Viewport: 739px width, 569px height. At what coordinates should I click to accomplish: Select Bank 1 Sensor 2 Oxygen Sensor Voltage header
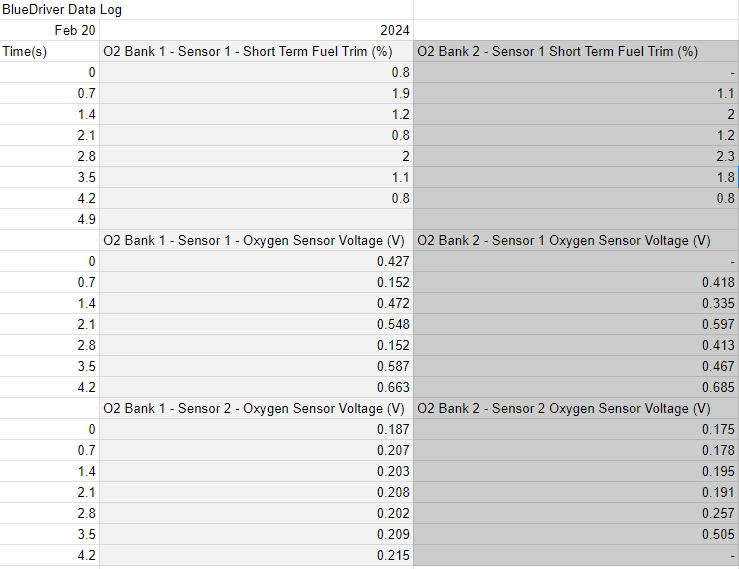coord(257,408)
